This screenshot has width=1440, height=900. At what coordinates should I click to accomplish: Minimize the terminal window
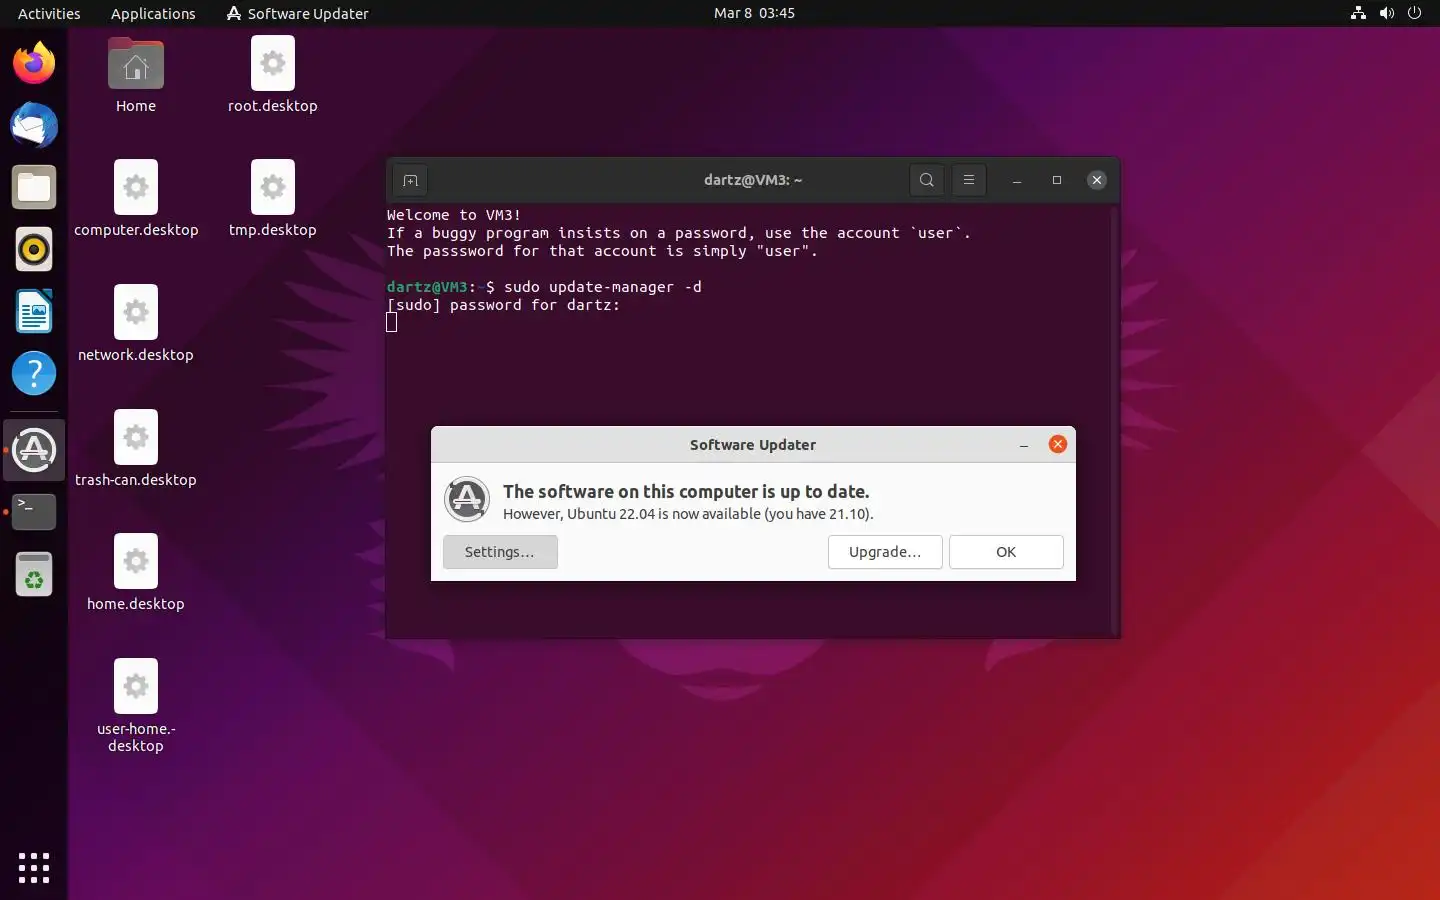[1017, 180]
